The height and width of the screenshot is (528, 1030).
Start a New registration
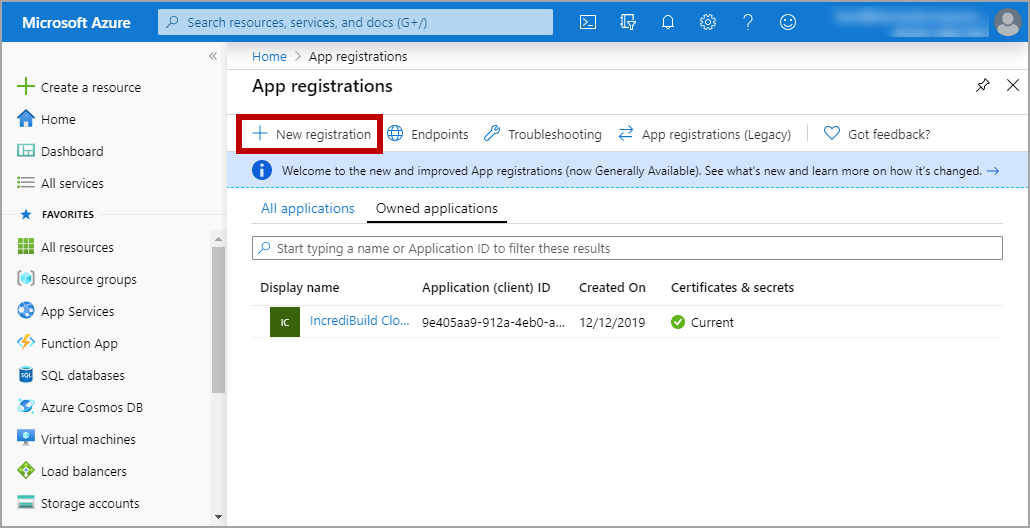point(311,134)
